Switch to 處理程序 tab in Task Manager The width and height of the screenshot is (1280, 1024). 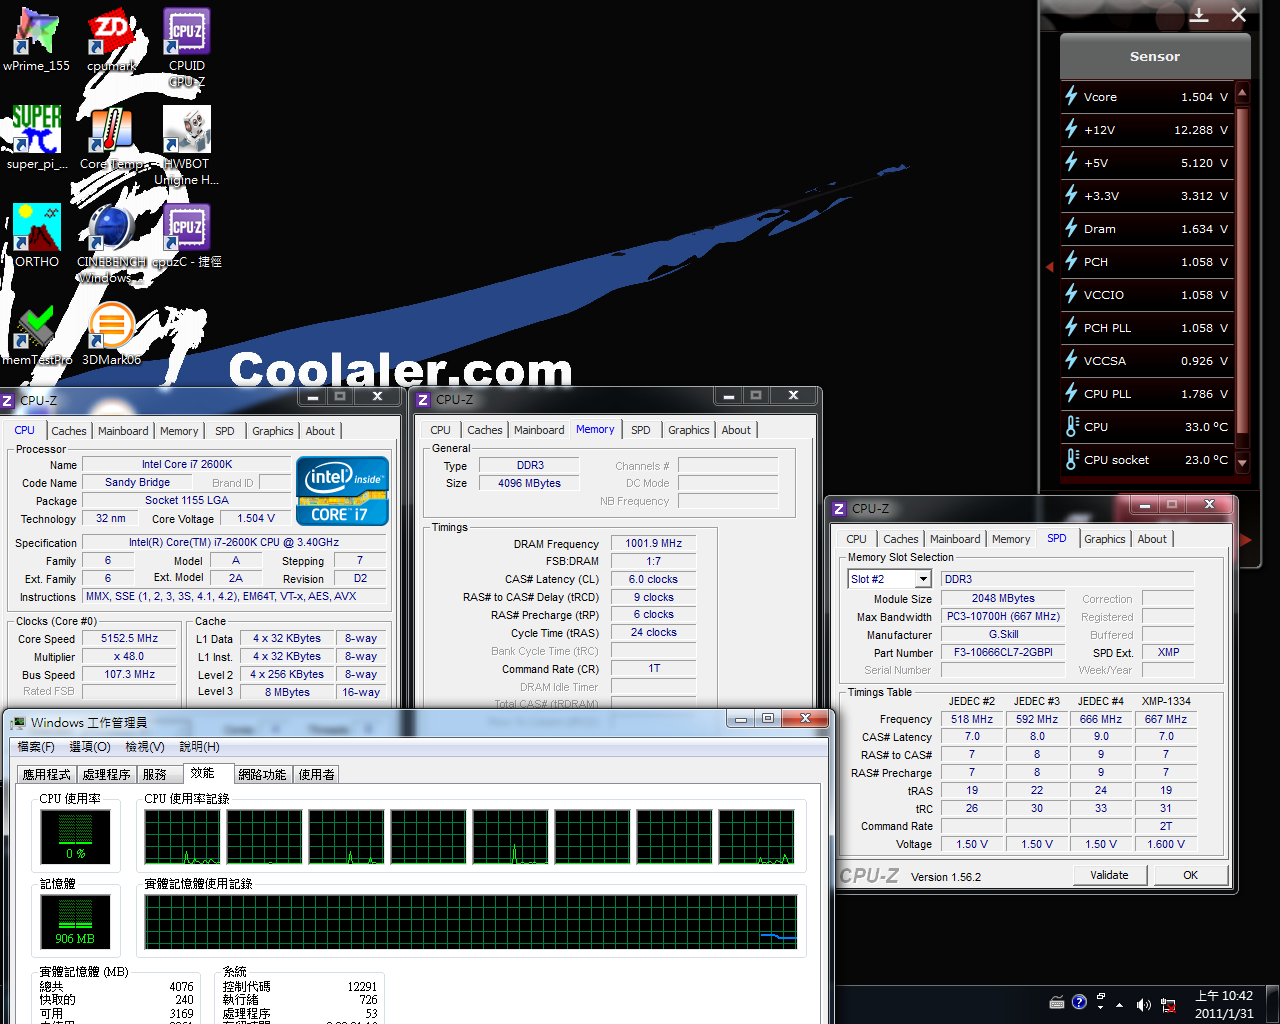106,774
